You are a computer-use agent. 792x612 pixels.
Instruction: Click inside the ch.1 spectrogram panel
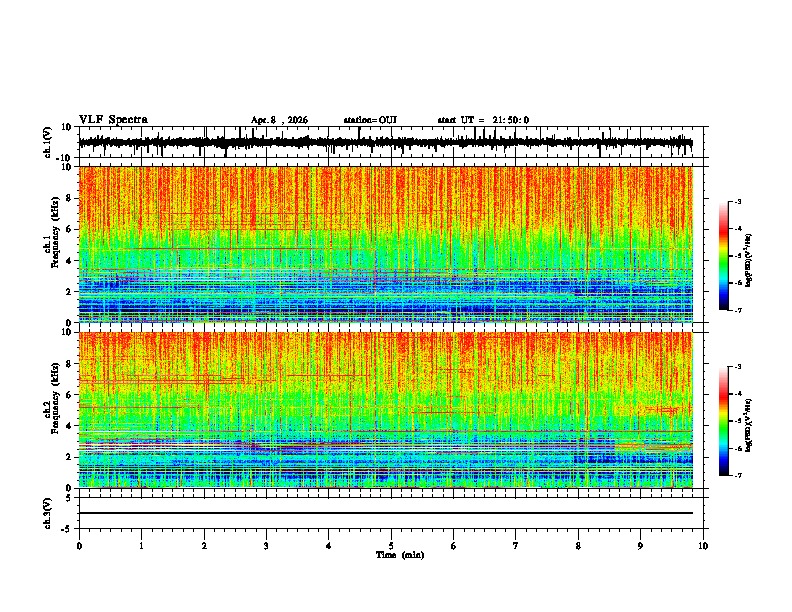(385, 244)
